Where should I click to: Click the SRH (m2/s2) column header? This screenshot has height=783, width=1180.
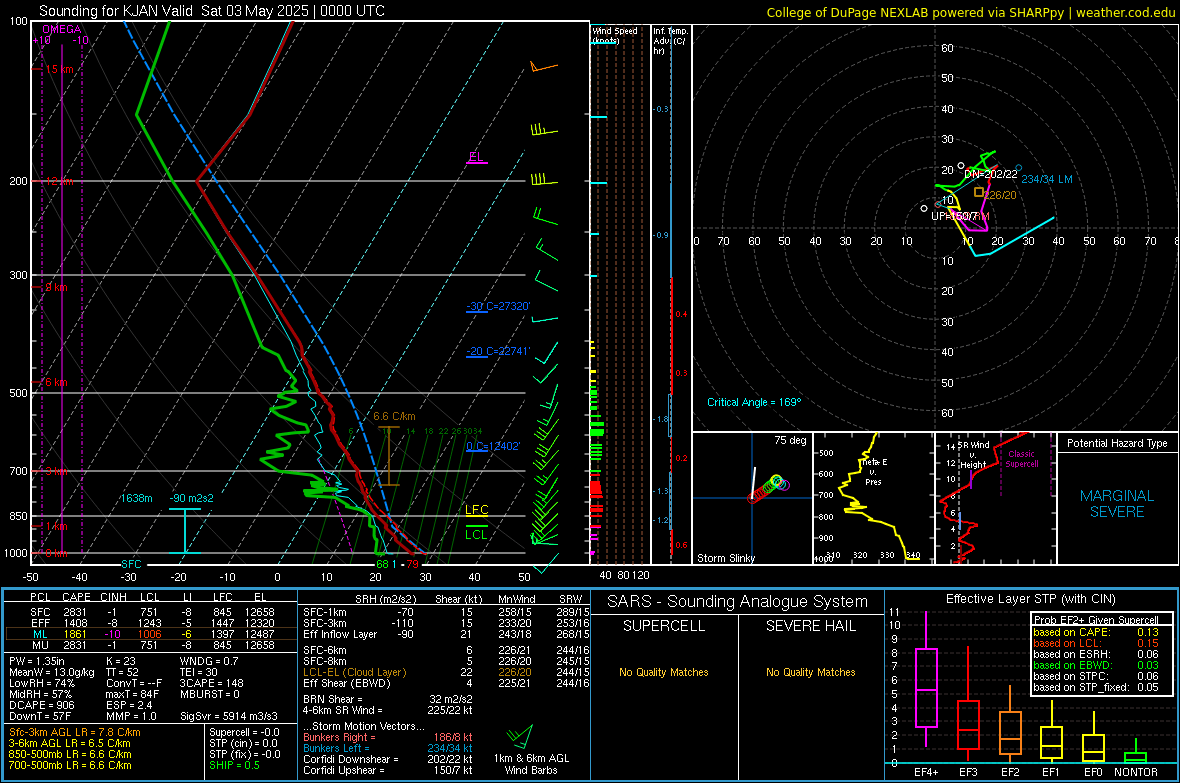pyautogui.click(x=385, y=599)
